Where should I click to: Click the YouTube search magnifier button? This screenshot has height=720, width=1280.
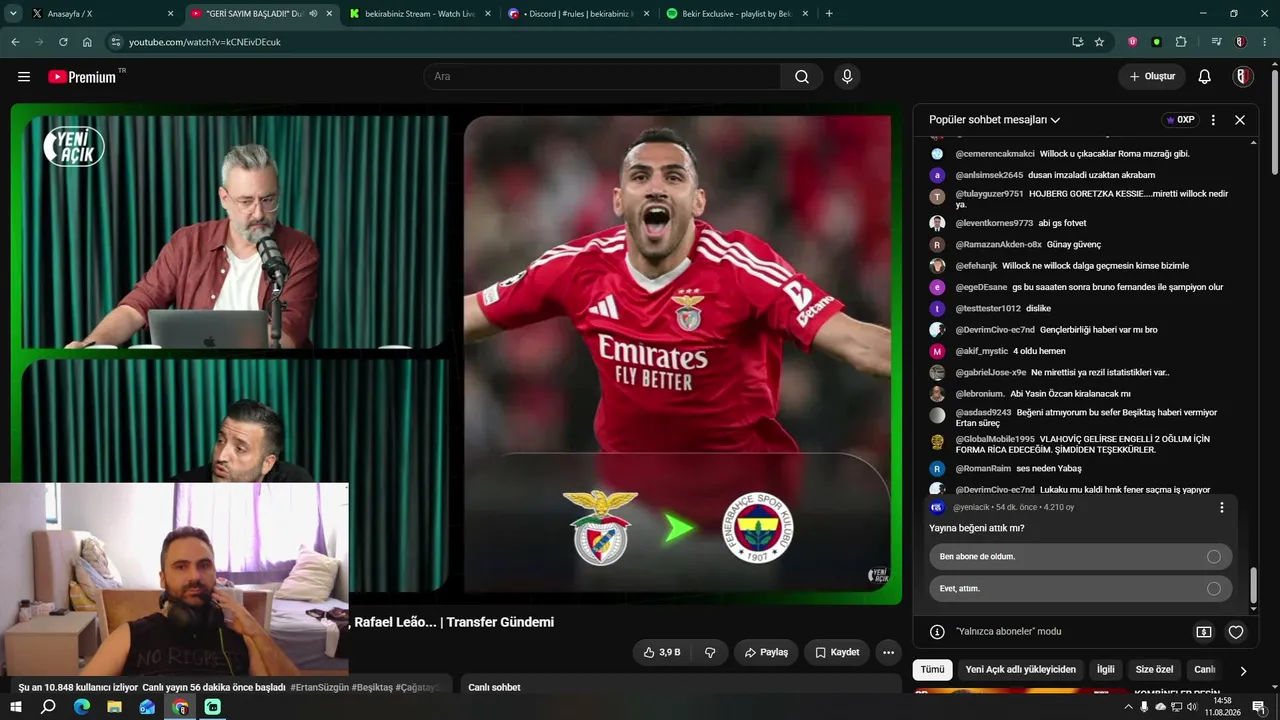(x=802, y=77)
